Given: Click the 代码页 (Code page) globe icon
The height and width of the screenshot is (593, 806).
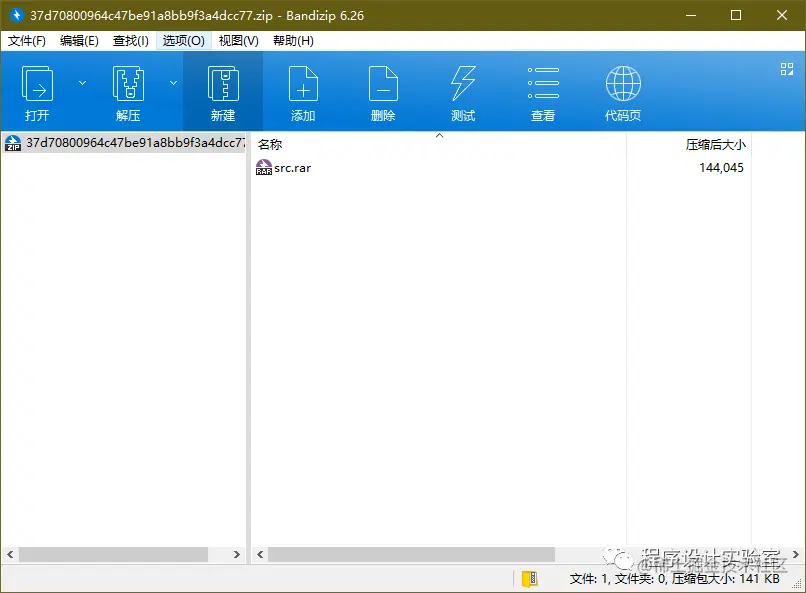Looking at the screenshot, I should point(623,83).
